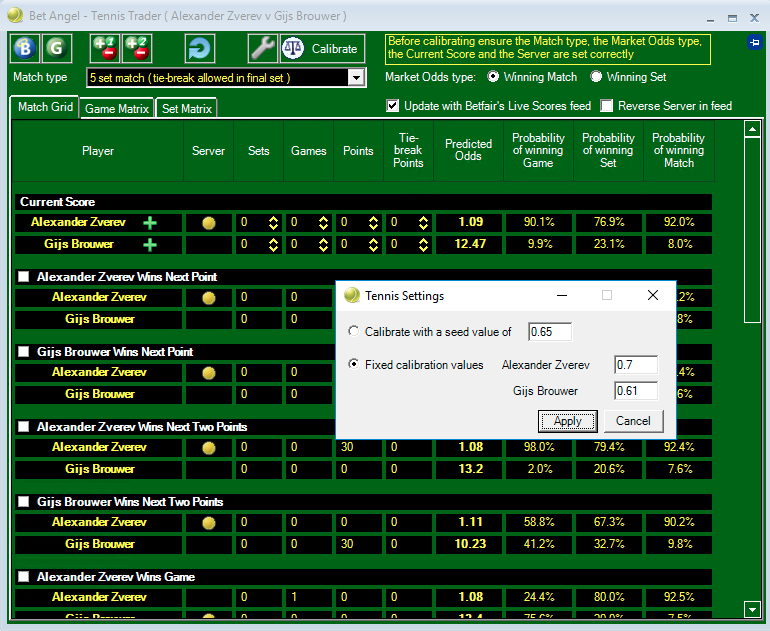The width and height of the screenshot is (770, 631).
Task: Click Zverev match win probability 92.0%
Action: pyautogui.click(x=679, y=222)
